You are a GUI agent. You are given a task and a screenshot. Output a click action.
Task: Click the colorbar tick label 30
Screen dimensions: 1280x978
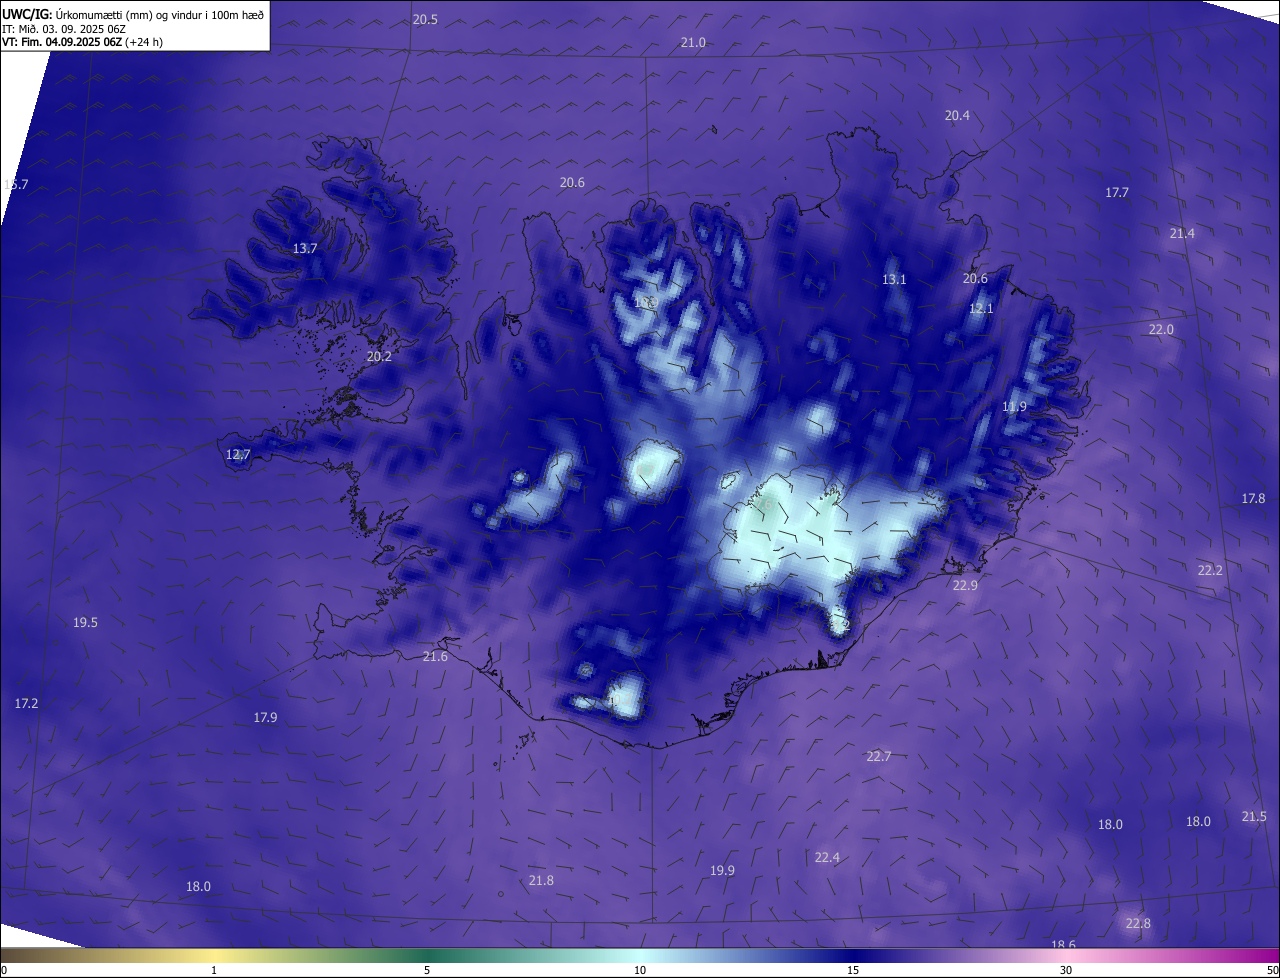coord(1066,970)
